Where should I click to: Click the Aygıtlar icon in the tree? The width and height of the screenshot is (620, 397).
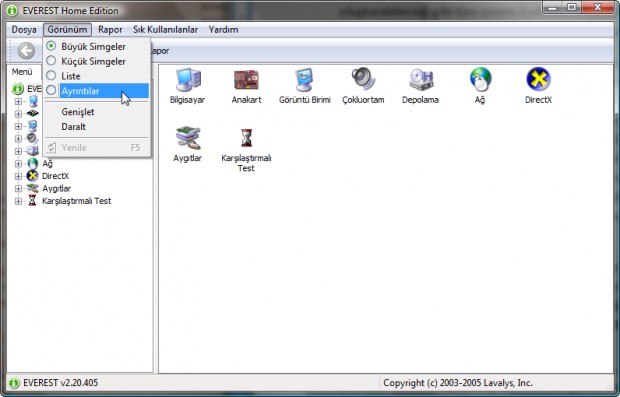coord(32,189)
